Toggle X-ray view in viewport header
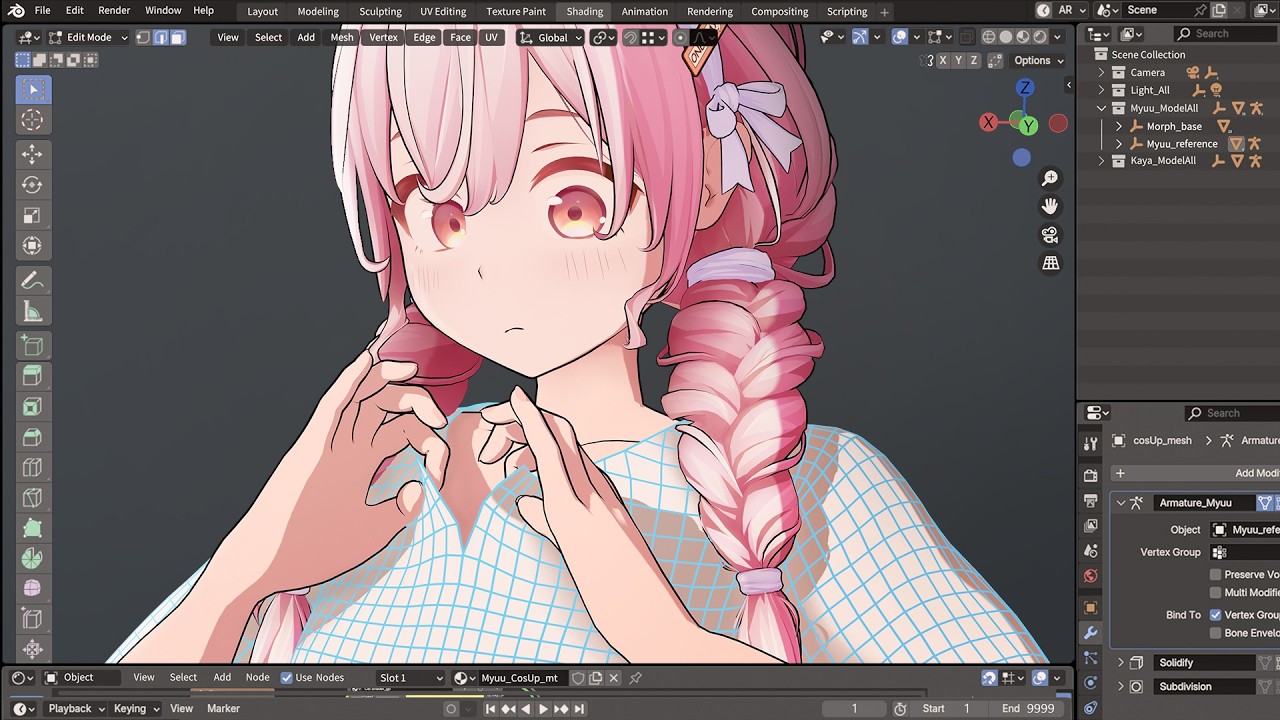Image resolution: width=1280 pixels, height=720 pixels. [x=967, y=37]
